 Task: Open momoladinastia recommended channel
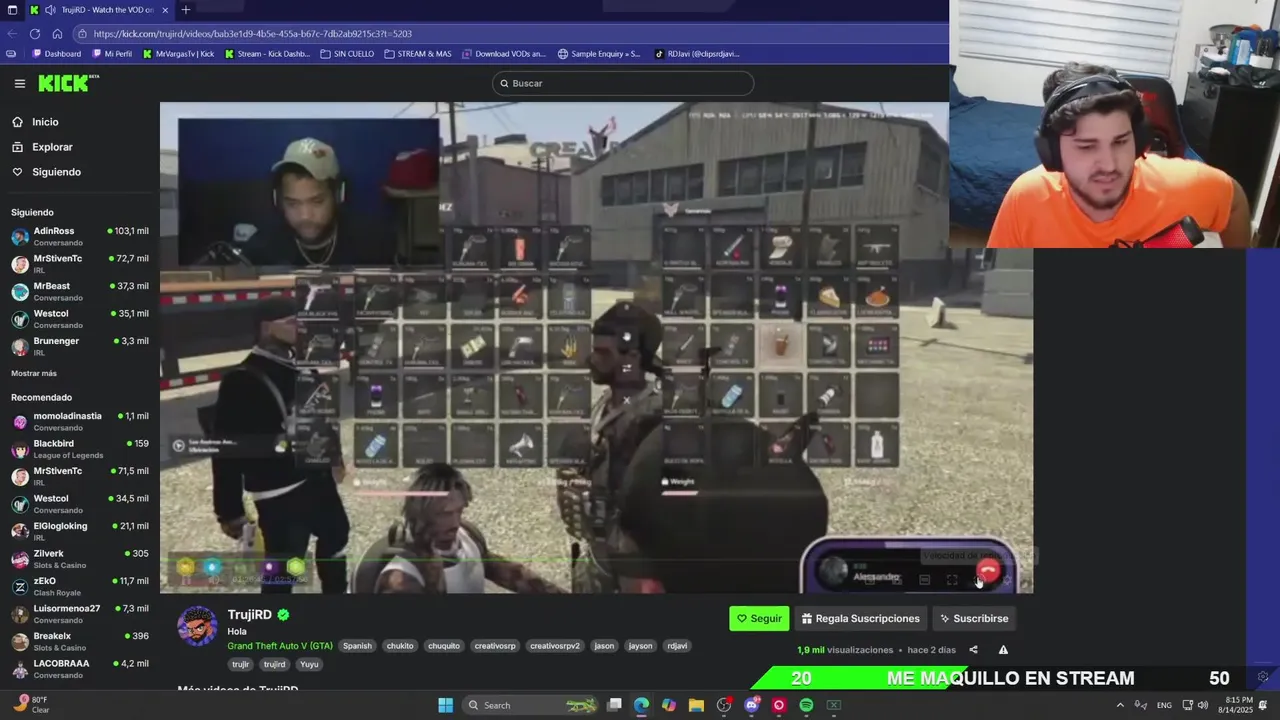click(x=80, y=421)
